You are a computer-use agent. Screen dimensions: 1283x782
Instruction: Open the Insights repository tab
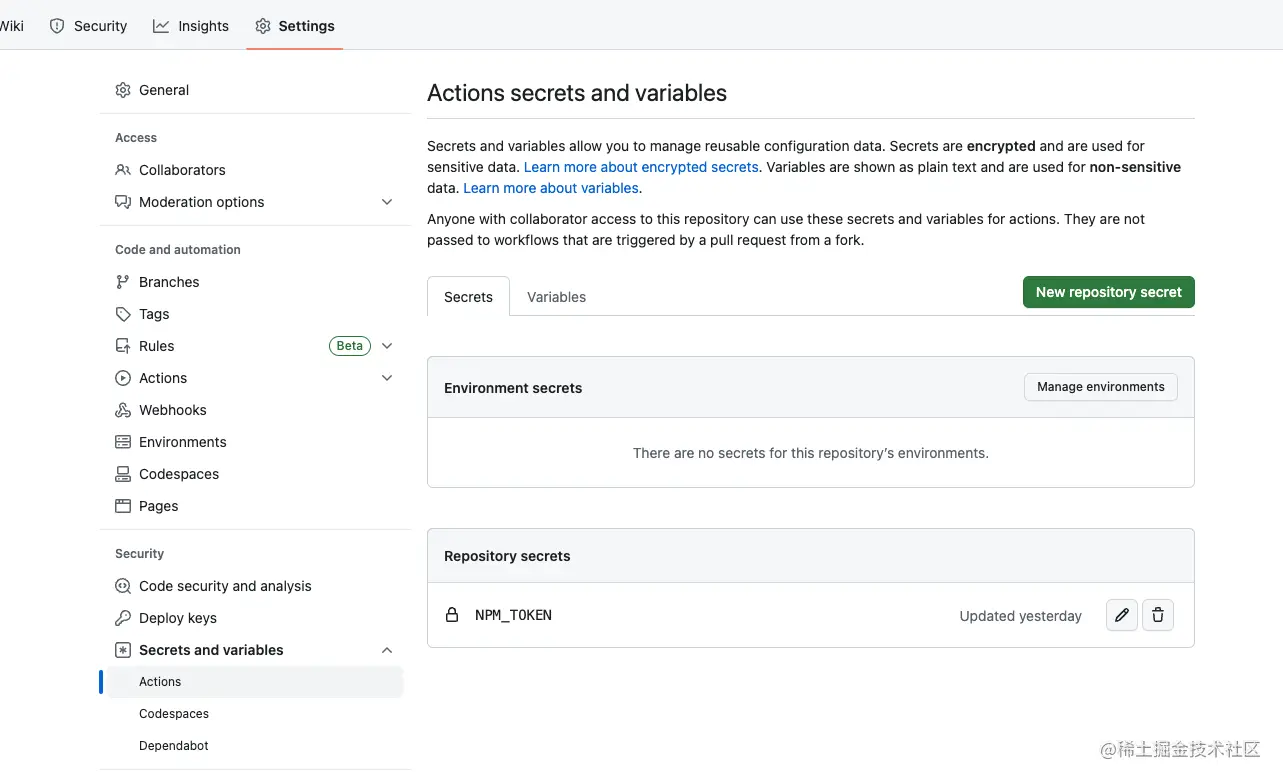(x=191, y=26)
